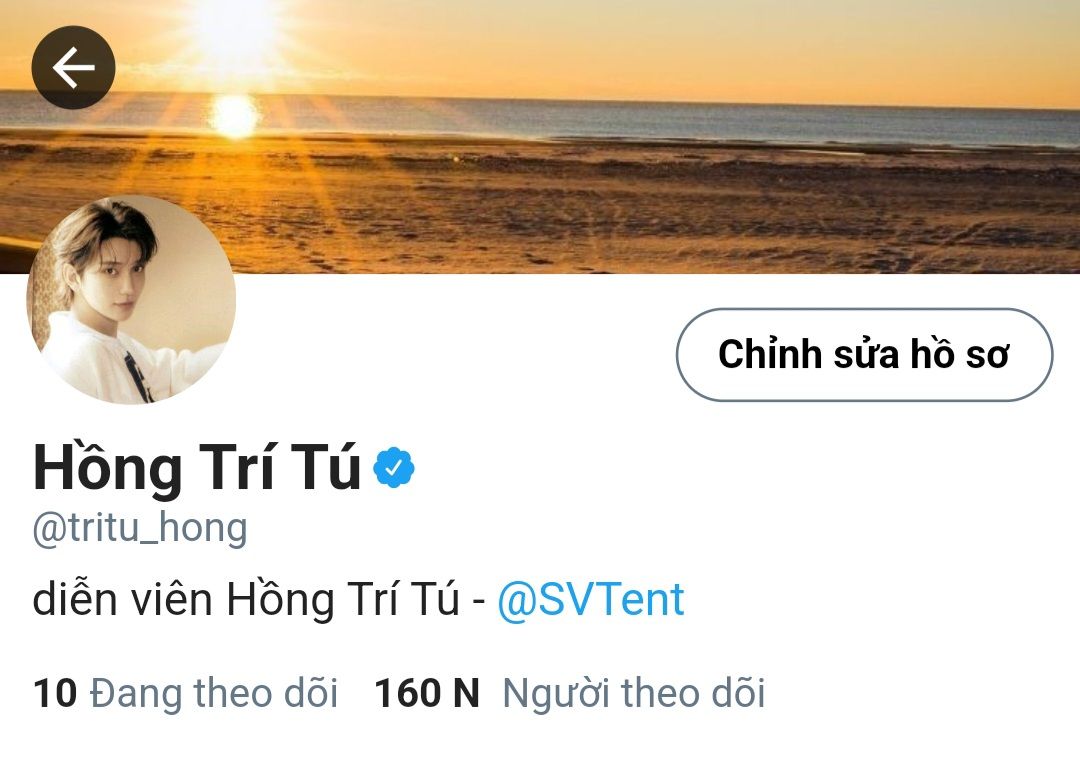Select the display name Hồng Trí Tú
The width and height of the screenshot is (1080, 769).
pyautogui.click(x=197, y=467)
